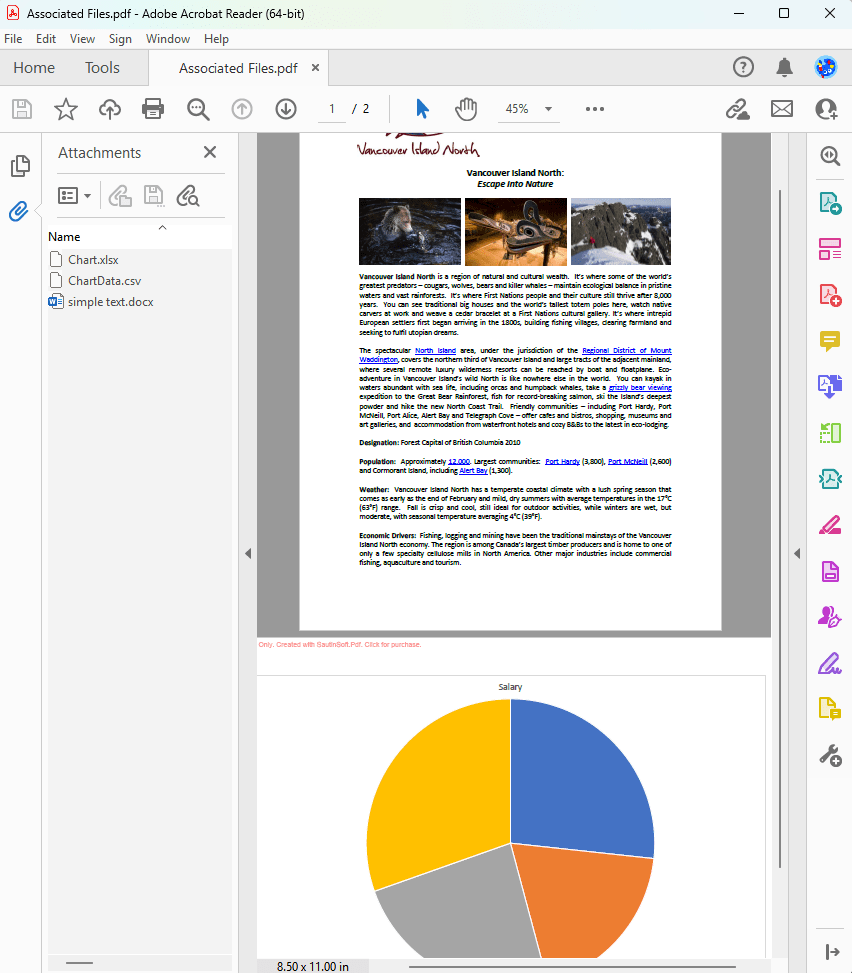This screenshot has width=852, height=973.
Task: Click the search attachments icon
Action: tap(187, 196)
